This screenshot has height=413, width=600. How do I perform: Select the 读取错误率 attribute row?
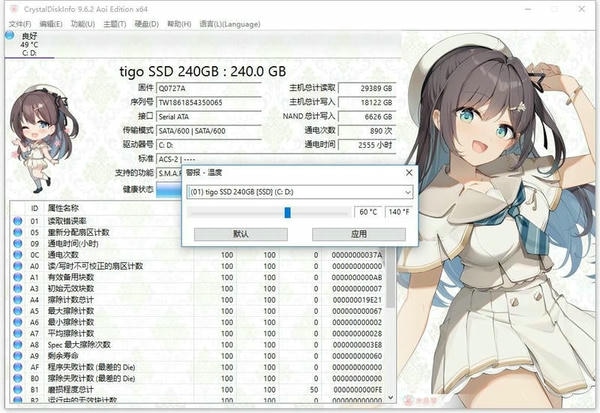(96, 221)
